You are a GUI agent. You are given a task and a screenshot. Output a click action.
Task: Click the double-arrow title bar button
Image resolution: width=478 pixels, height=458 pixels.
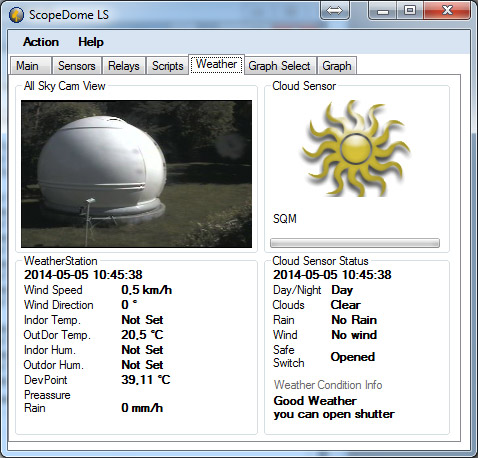335,10
